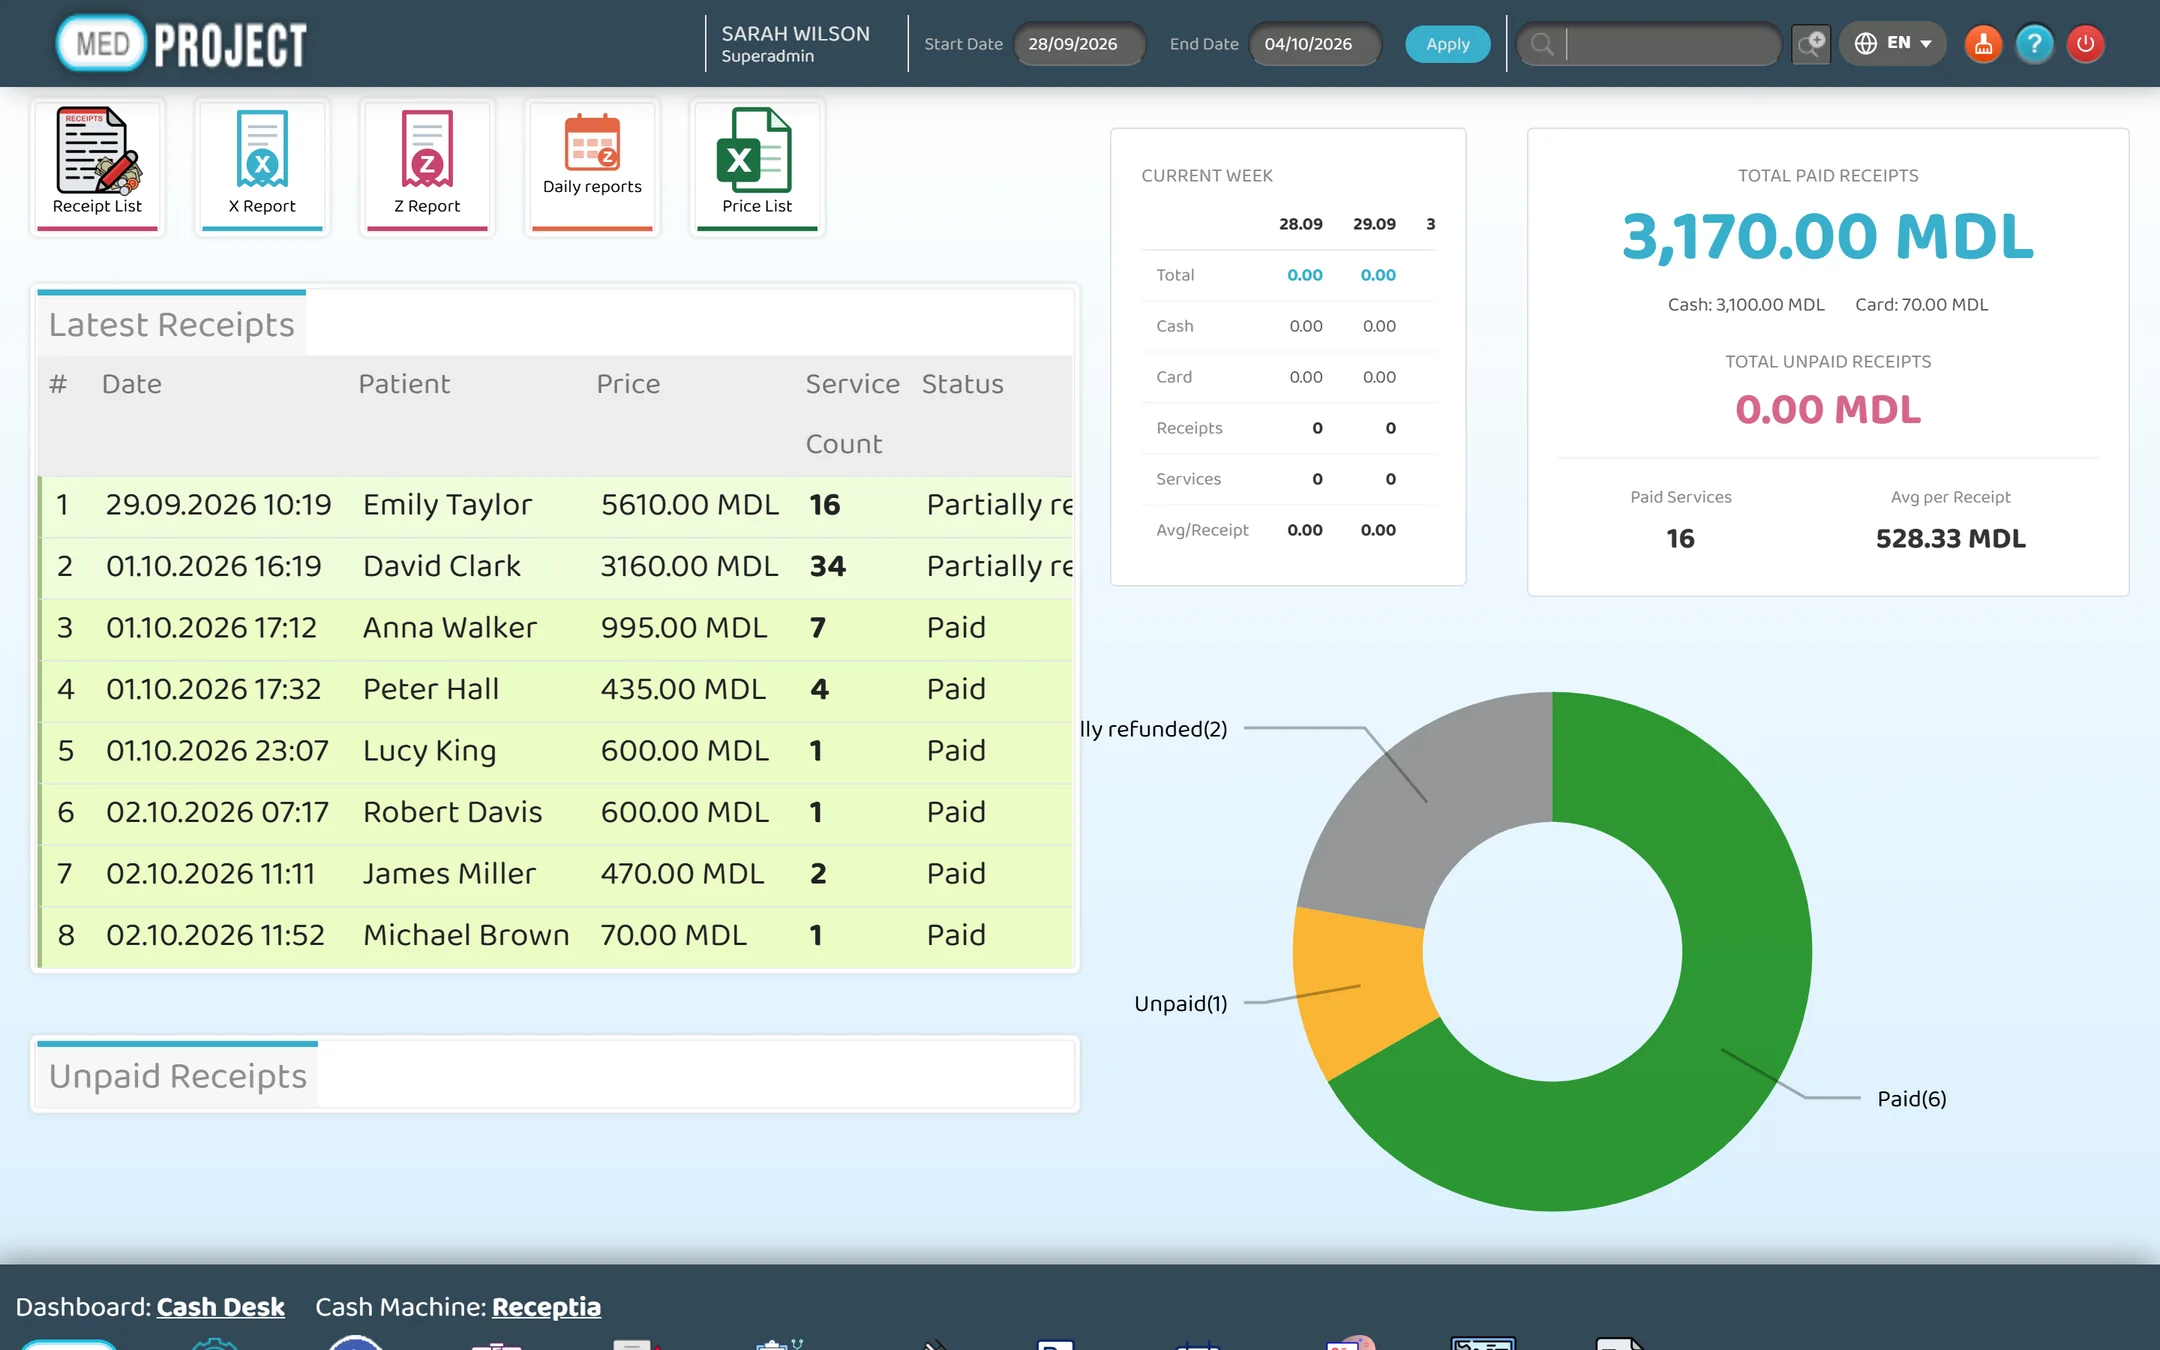The image size is (2160, 1350).
Task: Select the Peter Hall receipt row
Action: tap(556, 689)
